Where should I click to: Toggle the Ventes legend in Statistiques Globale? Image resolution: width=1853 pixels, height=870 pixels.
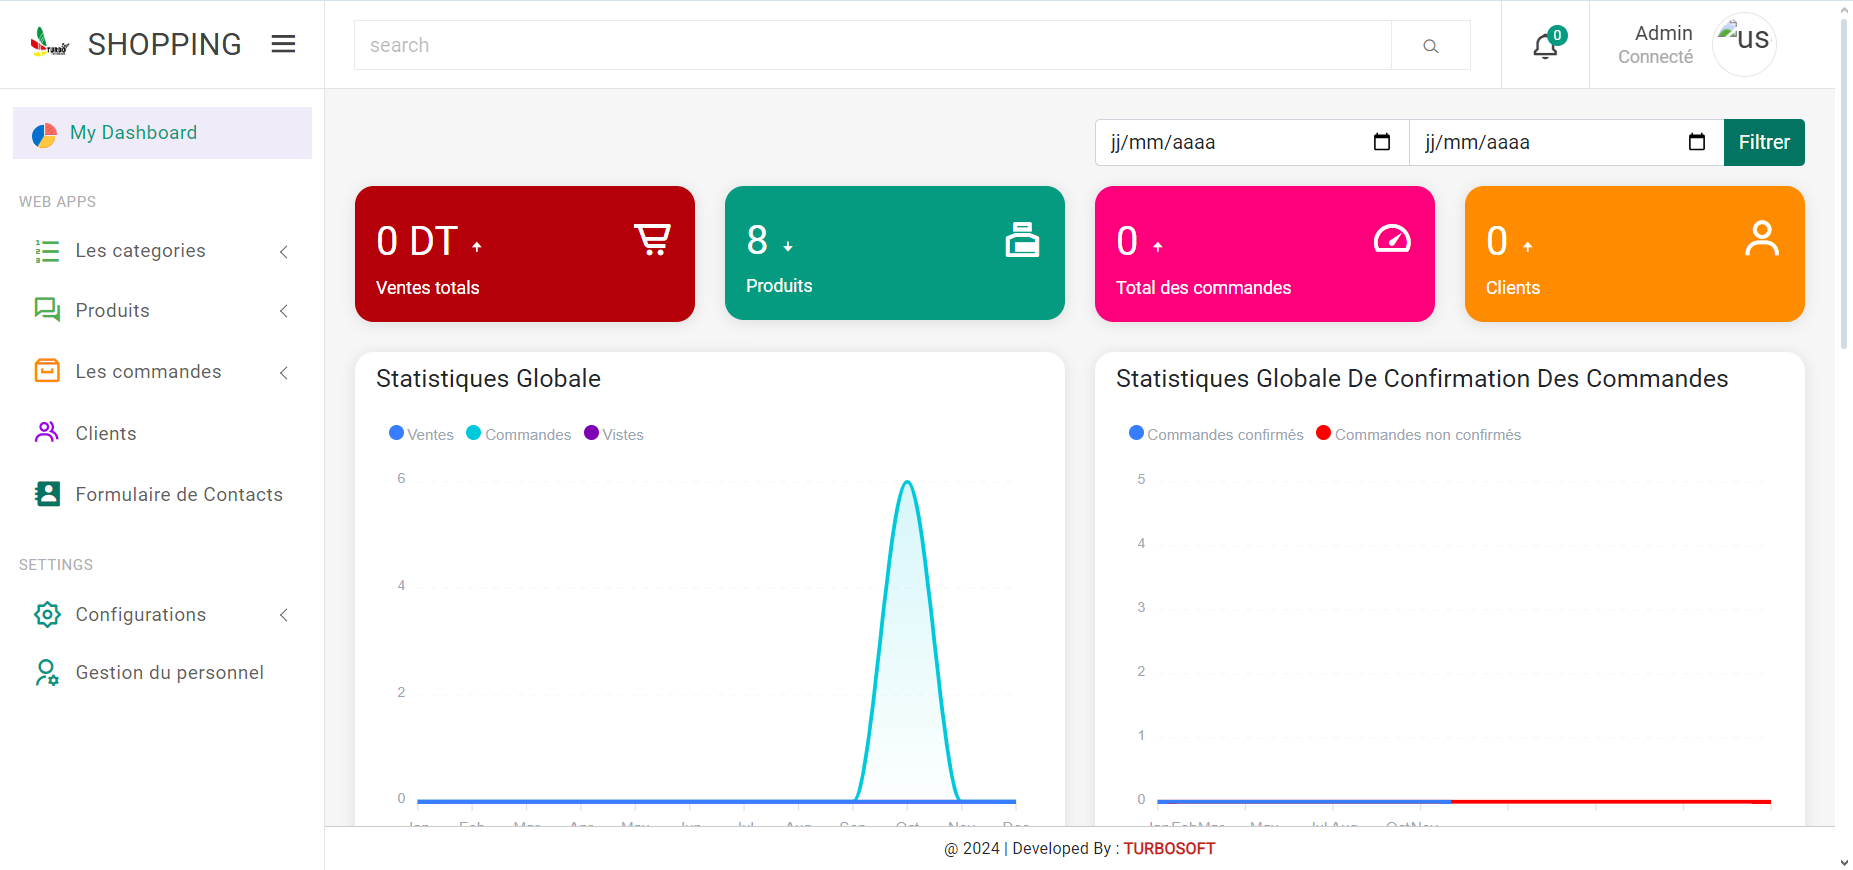[421, 434]
